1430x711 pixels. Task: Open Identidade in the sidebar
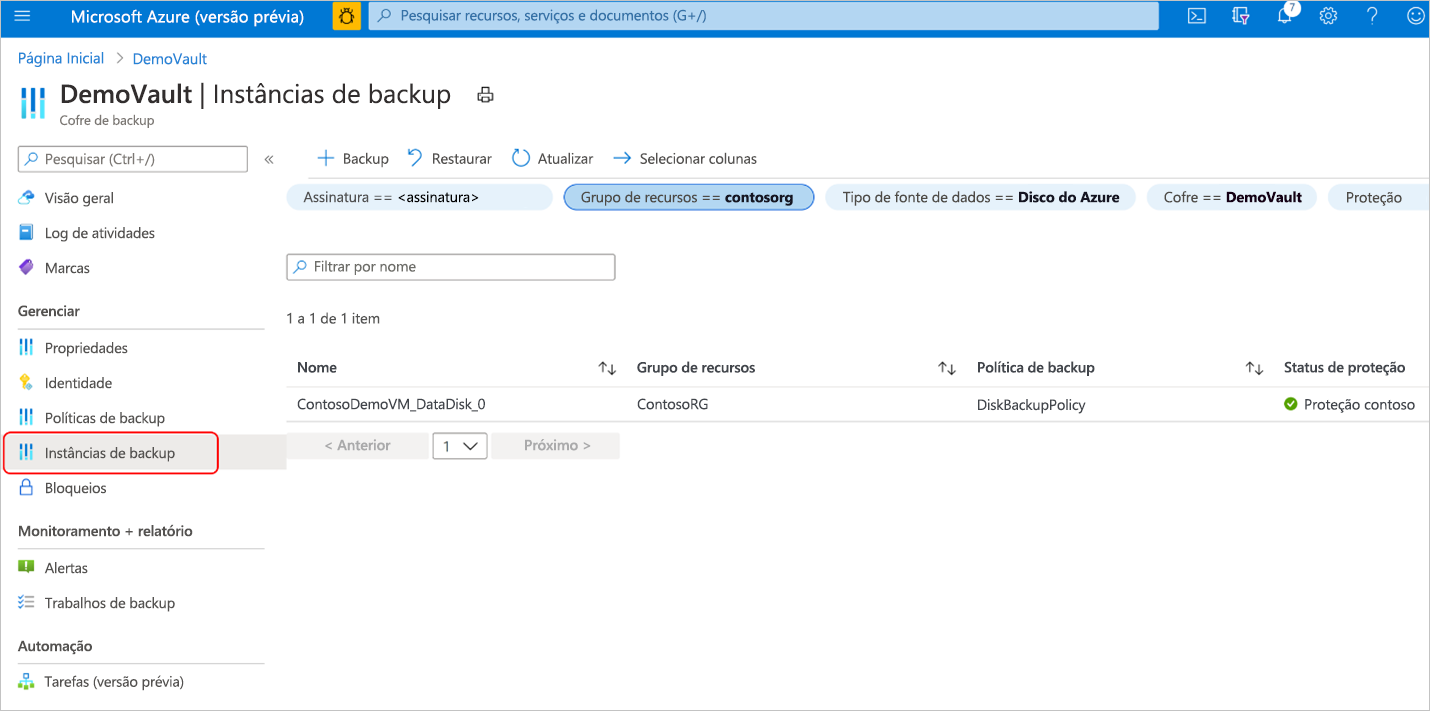click(78, 383)
